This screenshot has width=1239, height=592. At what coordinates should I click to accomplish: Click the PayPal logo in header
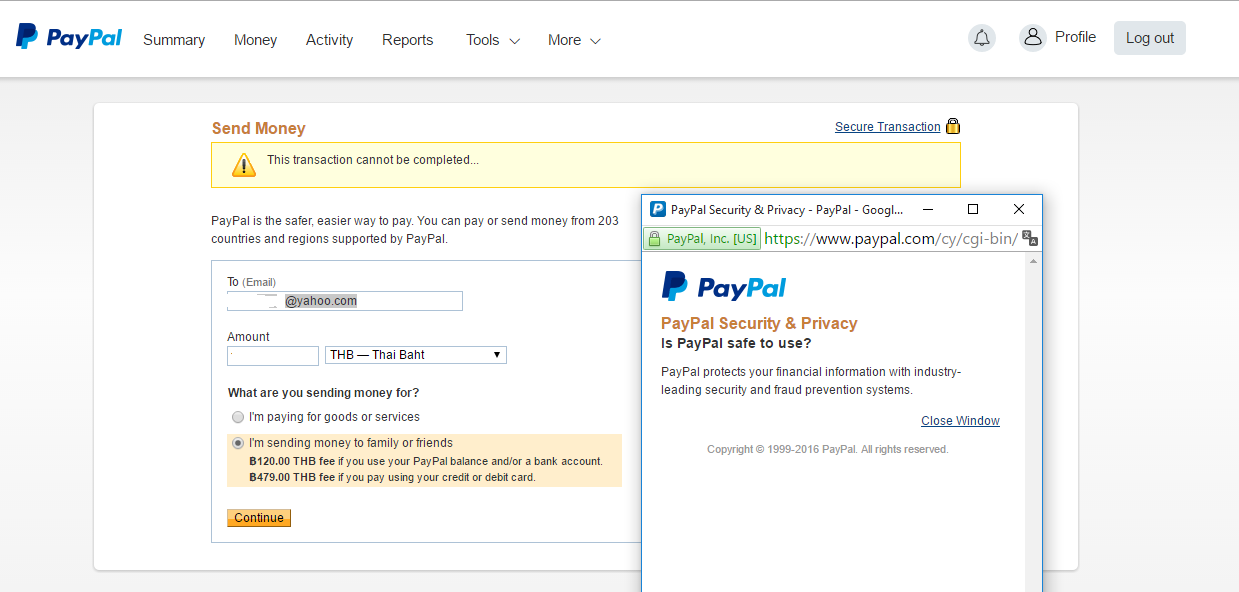point(69,38)
